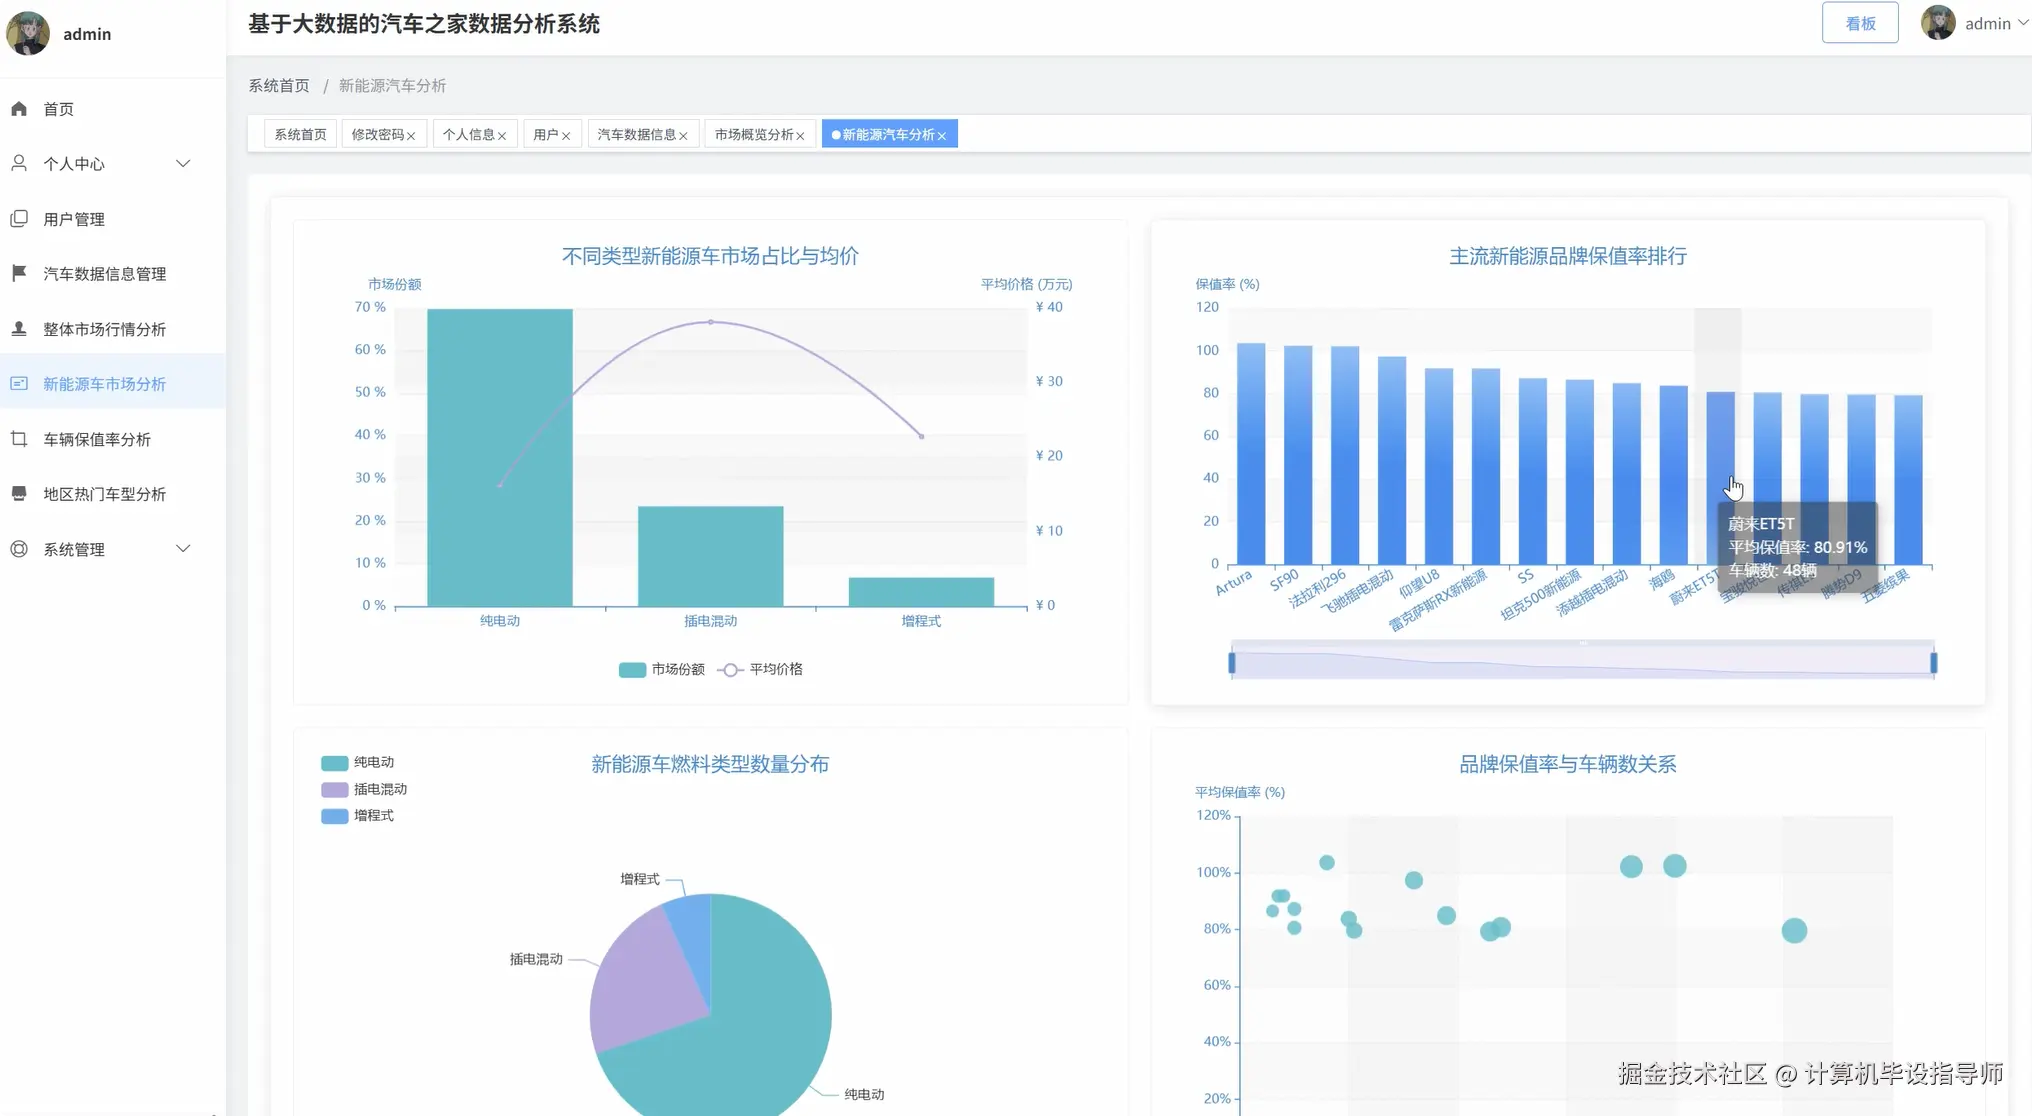Switch to 汽车数据信息 tab

pos(636,134)
